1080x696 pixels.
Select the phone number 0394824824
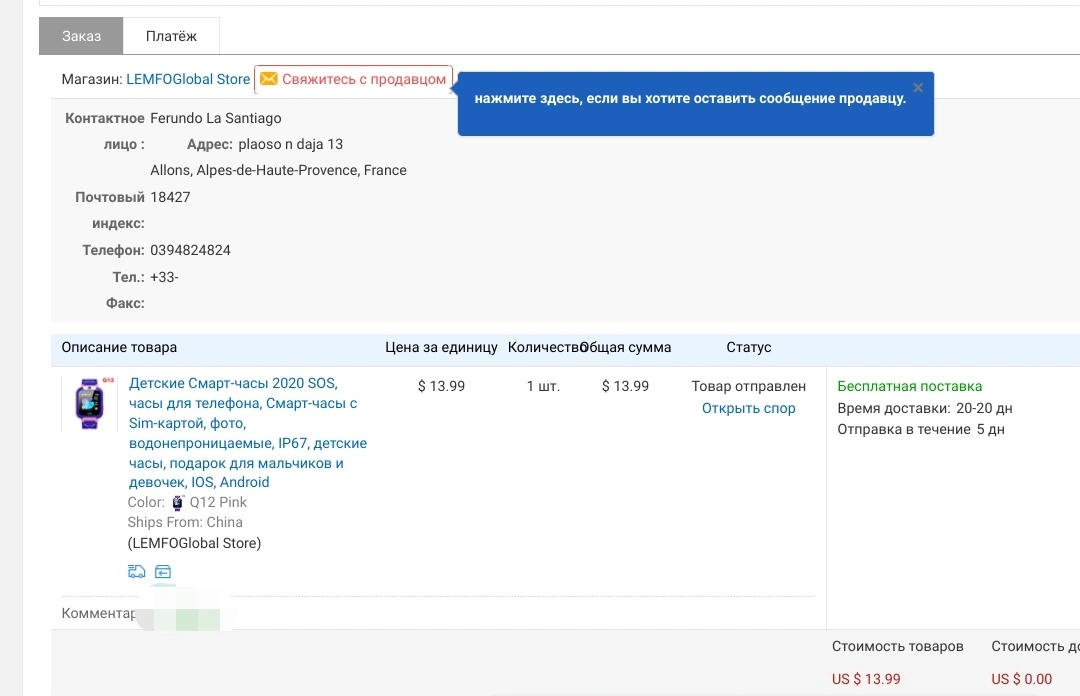(x=190, y=250)
